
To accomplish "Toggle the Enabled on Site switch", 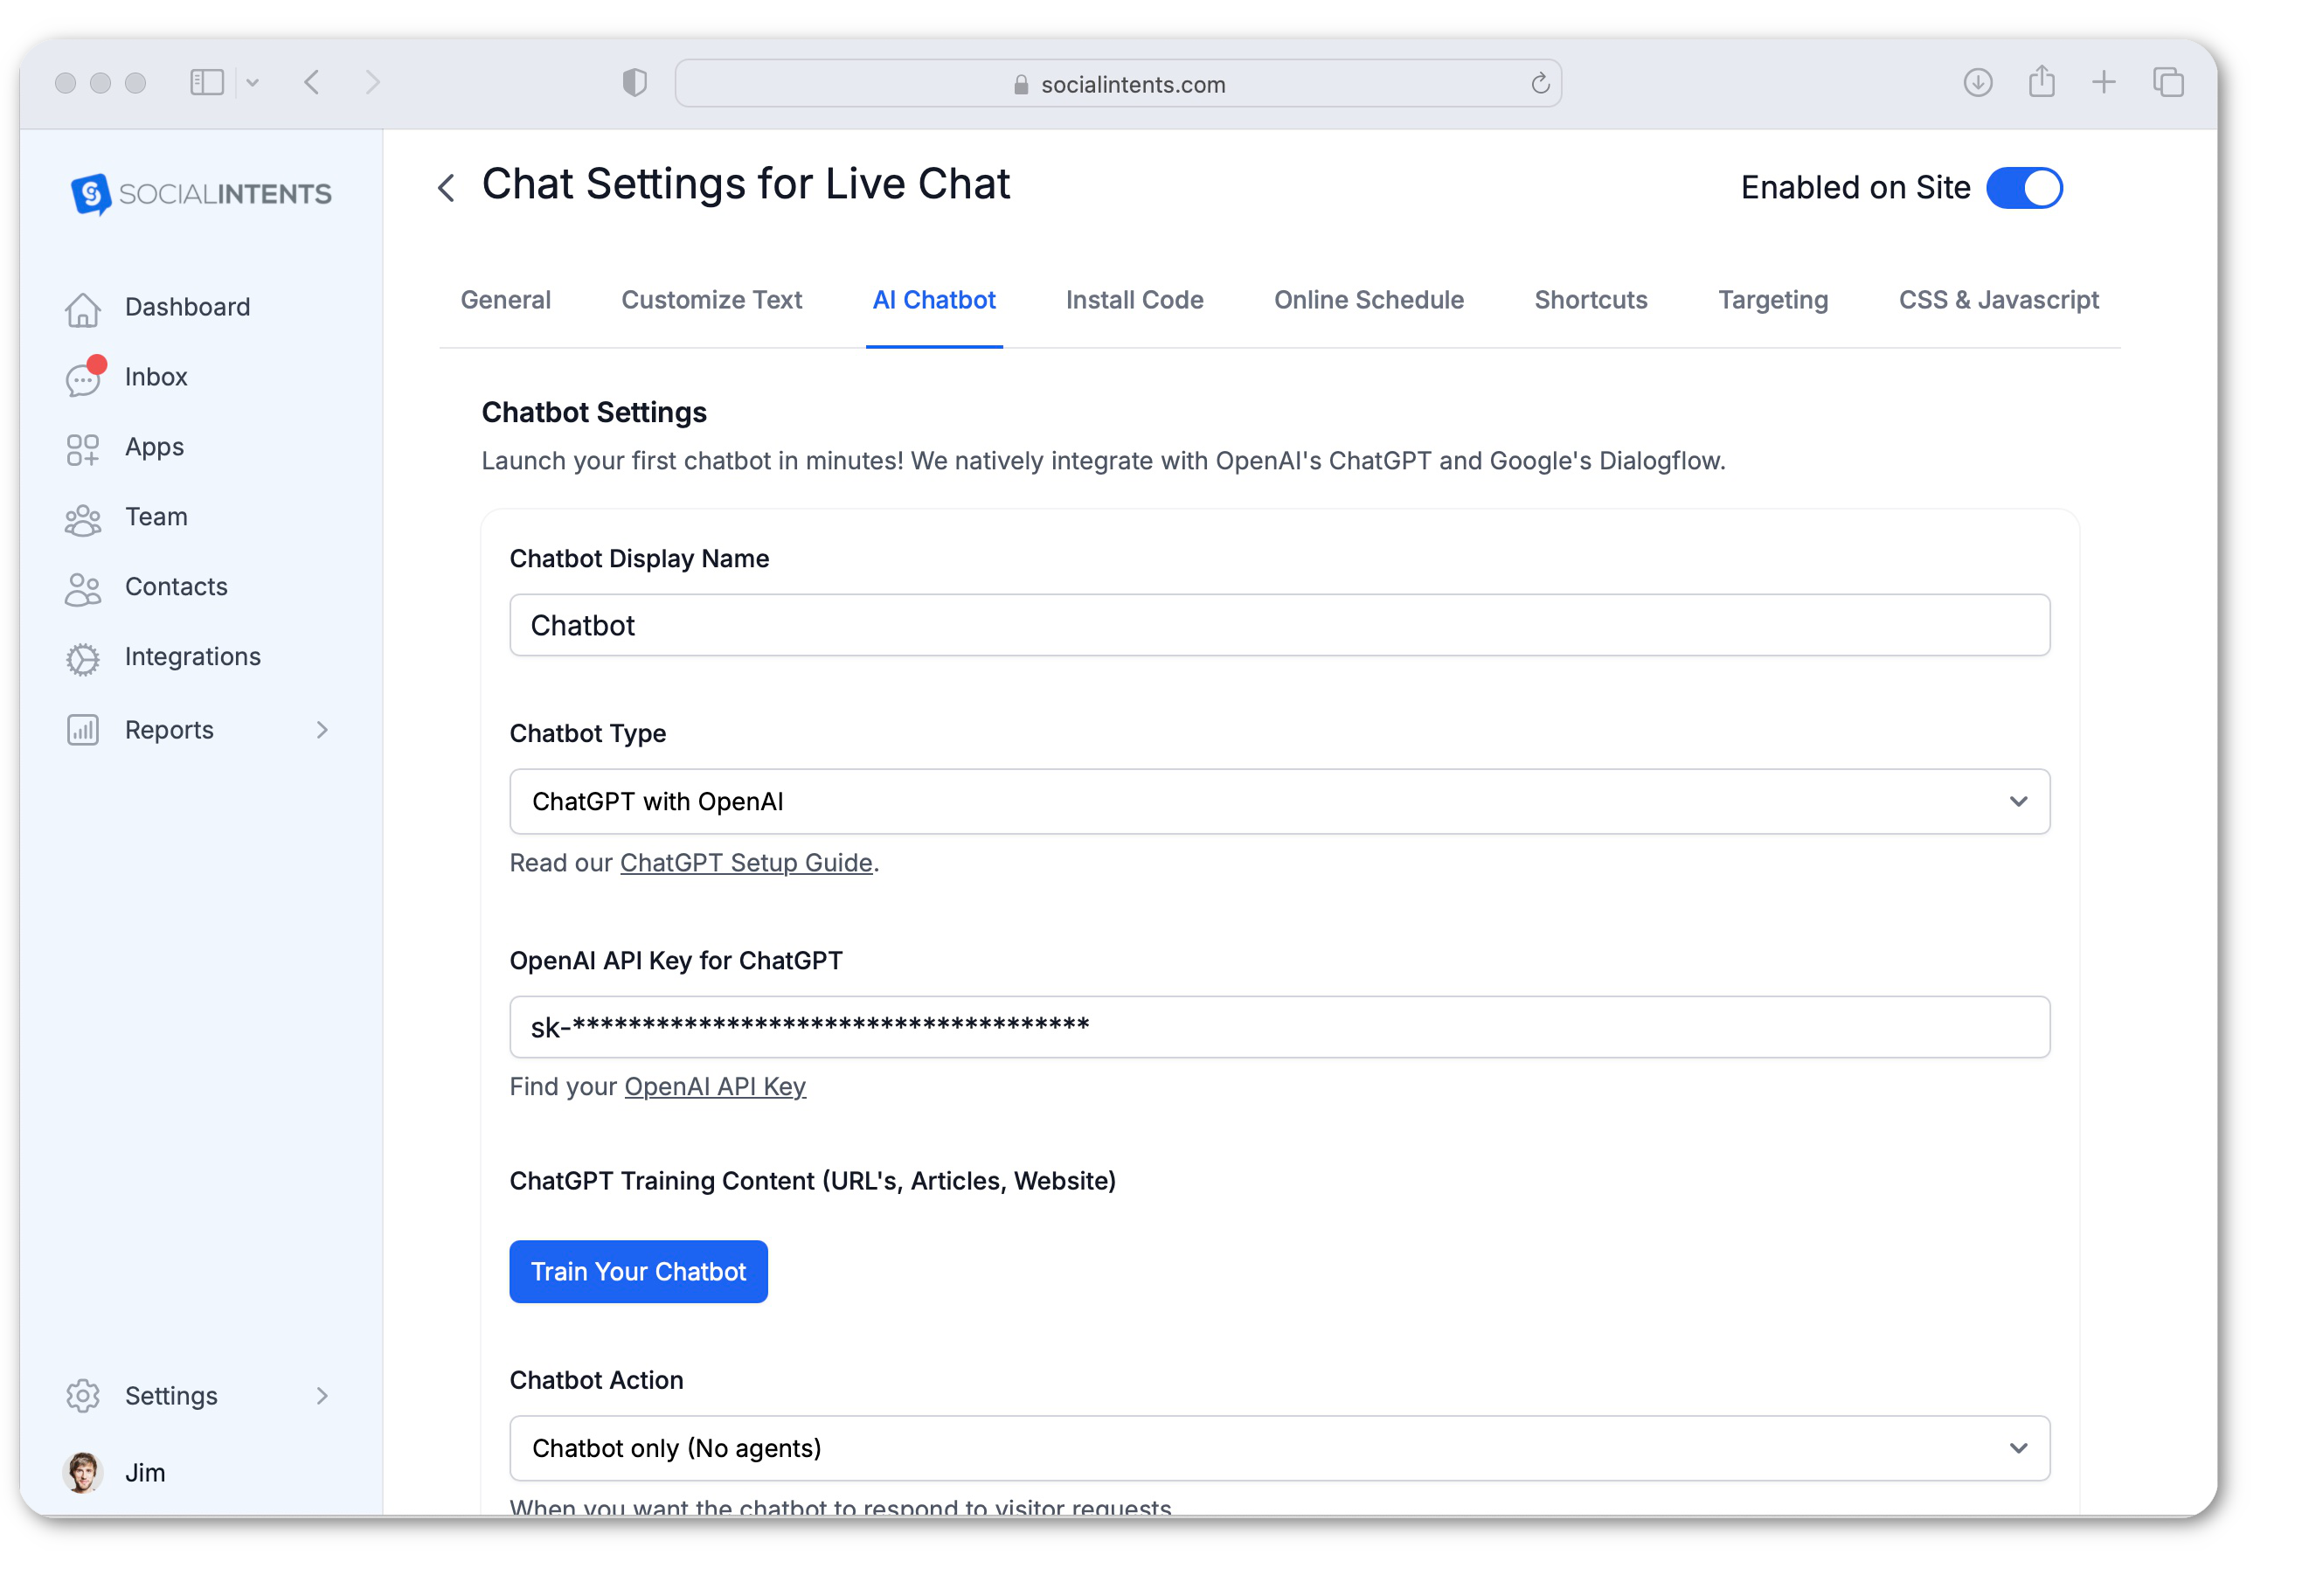I will [2024, 188].
